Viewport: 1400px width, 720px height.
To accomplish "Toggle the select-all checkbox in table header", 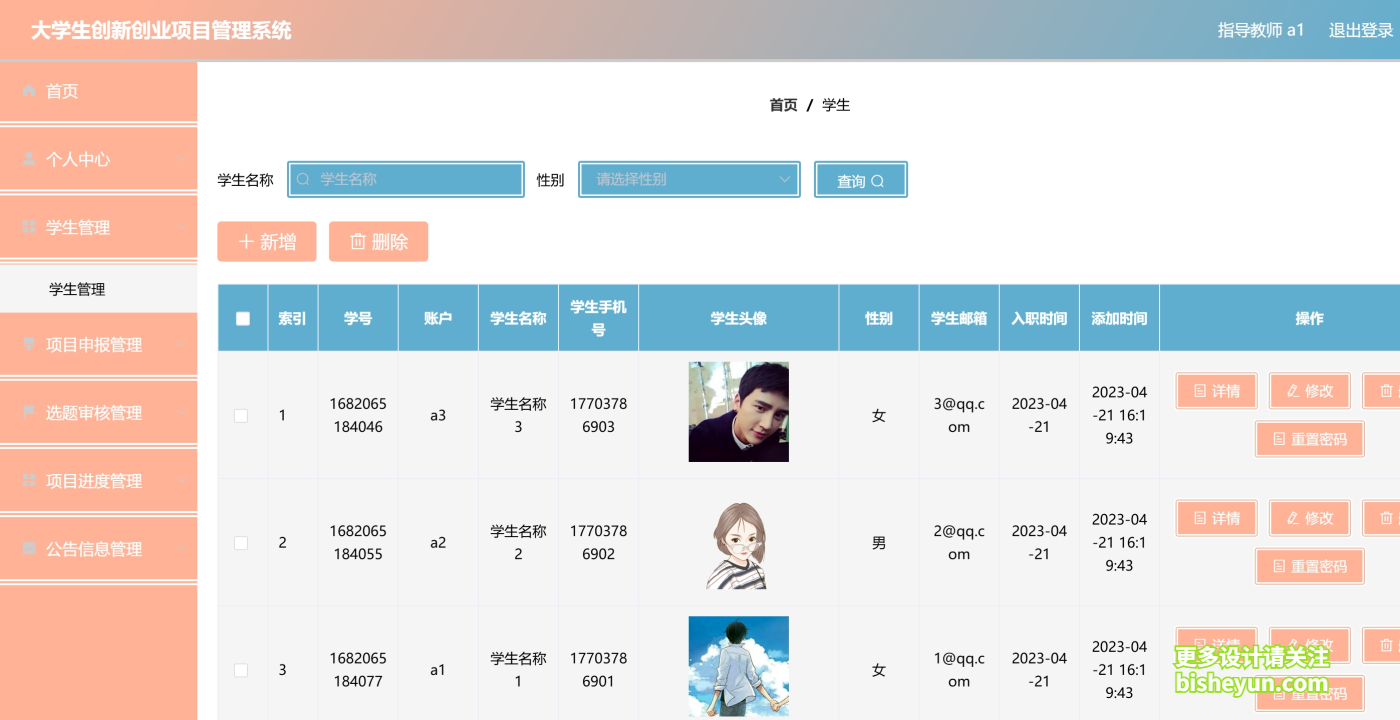I will [x=243, y=319].
